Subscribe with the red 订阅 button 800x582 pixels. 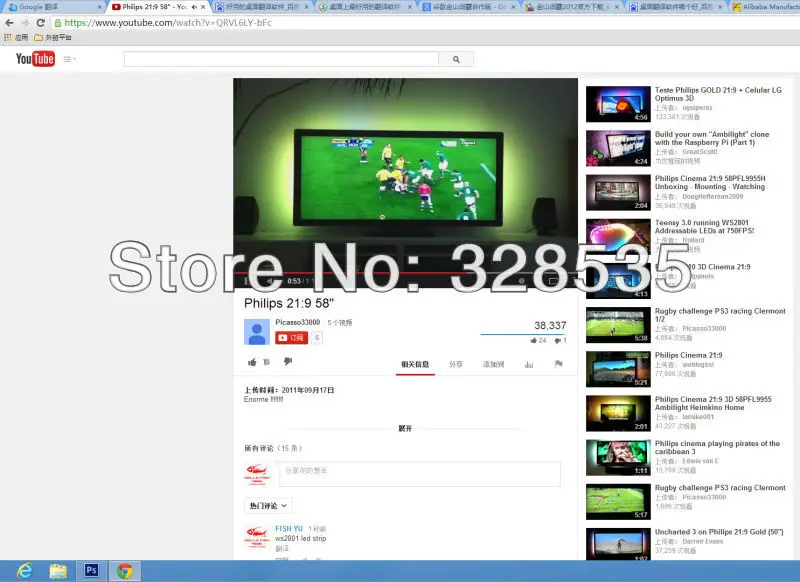pos(291,338)
